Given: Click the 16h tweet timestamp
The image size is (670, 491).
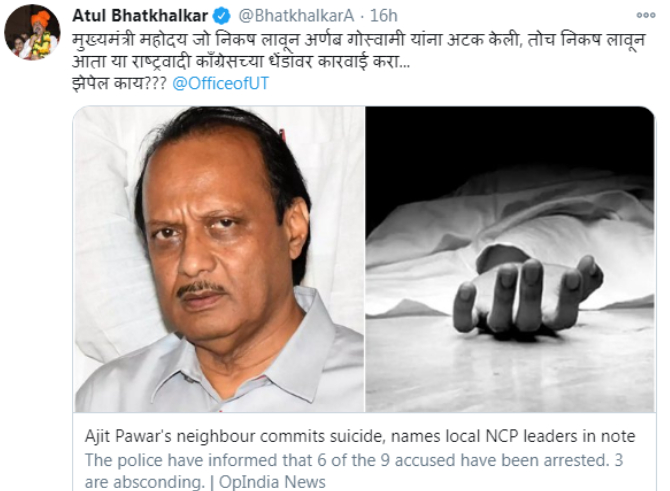Looking at the screenshot, I should pos(384,16).
